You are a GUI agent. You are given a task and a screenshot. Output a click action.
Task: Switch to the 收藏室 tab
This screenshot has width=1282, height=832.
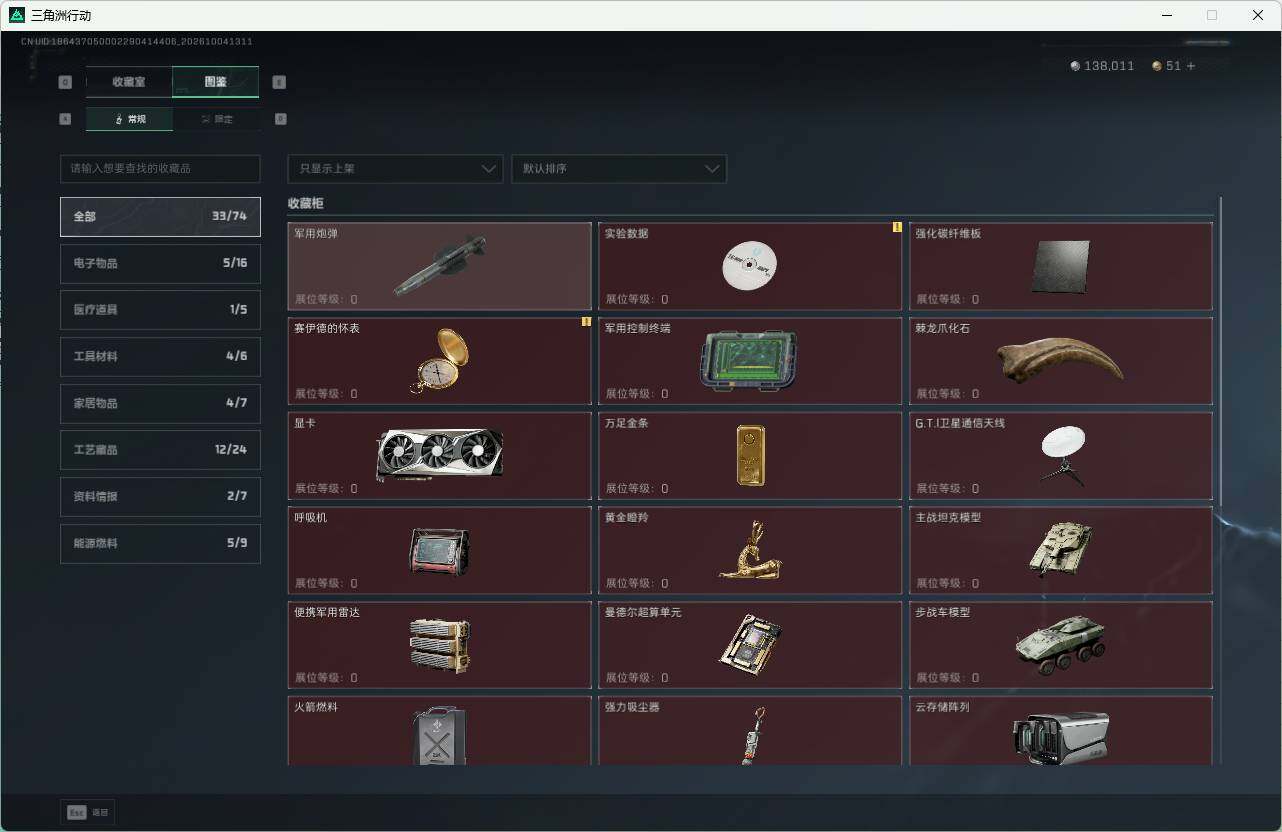[129, 82]
